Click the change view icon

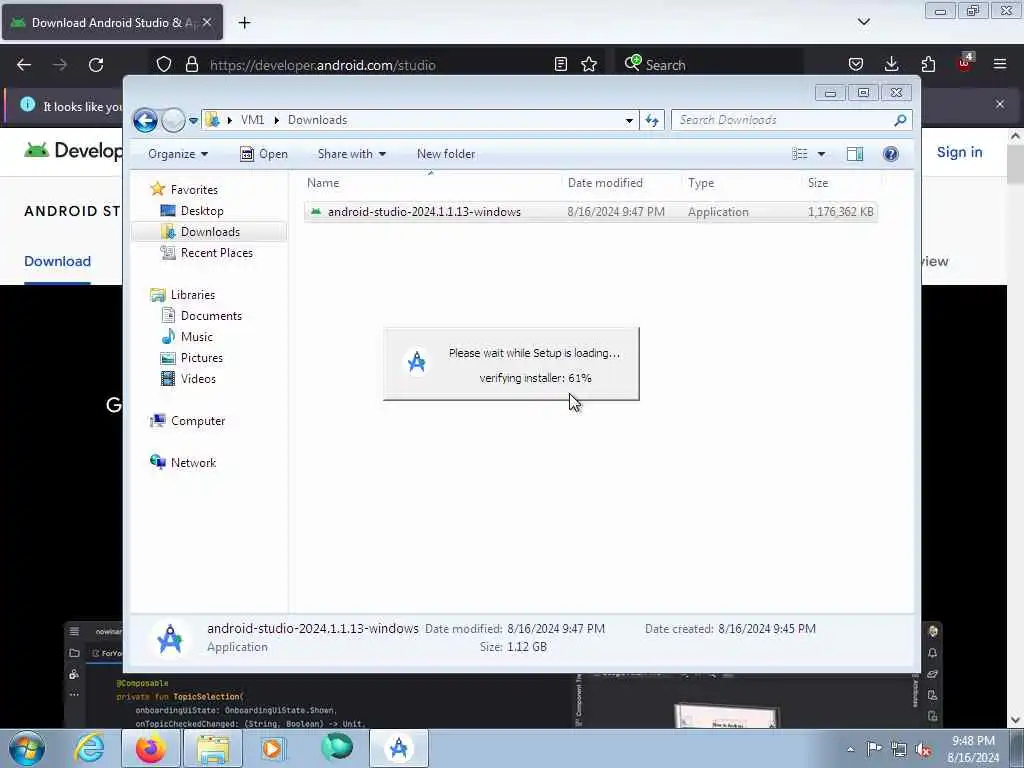800,154
